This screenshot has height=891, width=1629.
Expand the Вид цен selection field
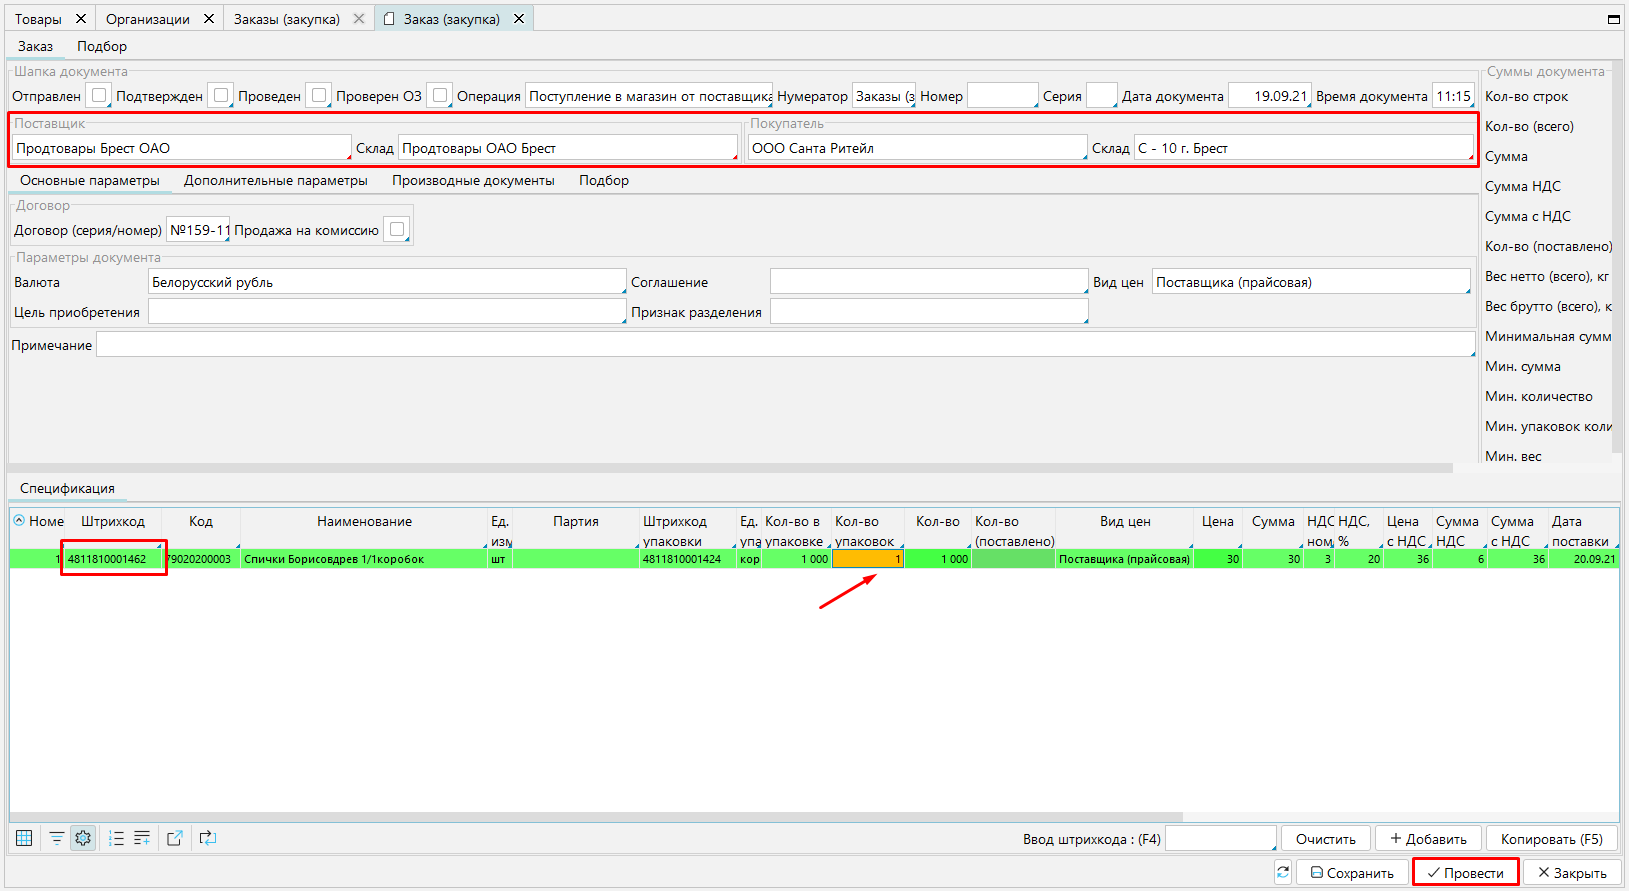(1310, 282)
